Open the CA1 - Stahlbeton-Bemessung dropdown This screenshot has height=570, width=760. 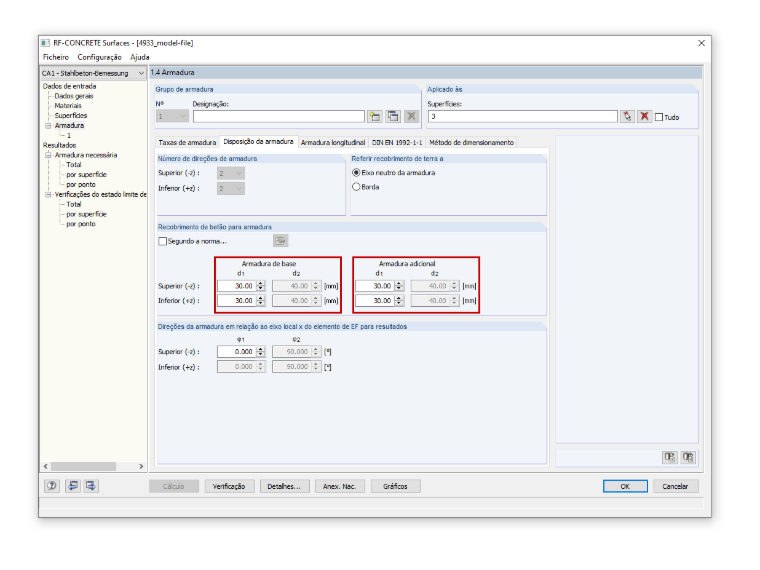(x=141, y=73)
